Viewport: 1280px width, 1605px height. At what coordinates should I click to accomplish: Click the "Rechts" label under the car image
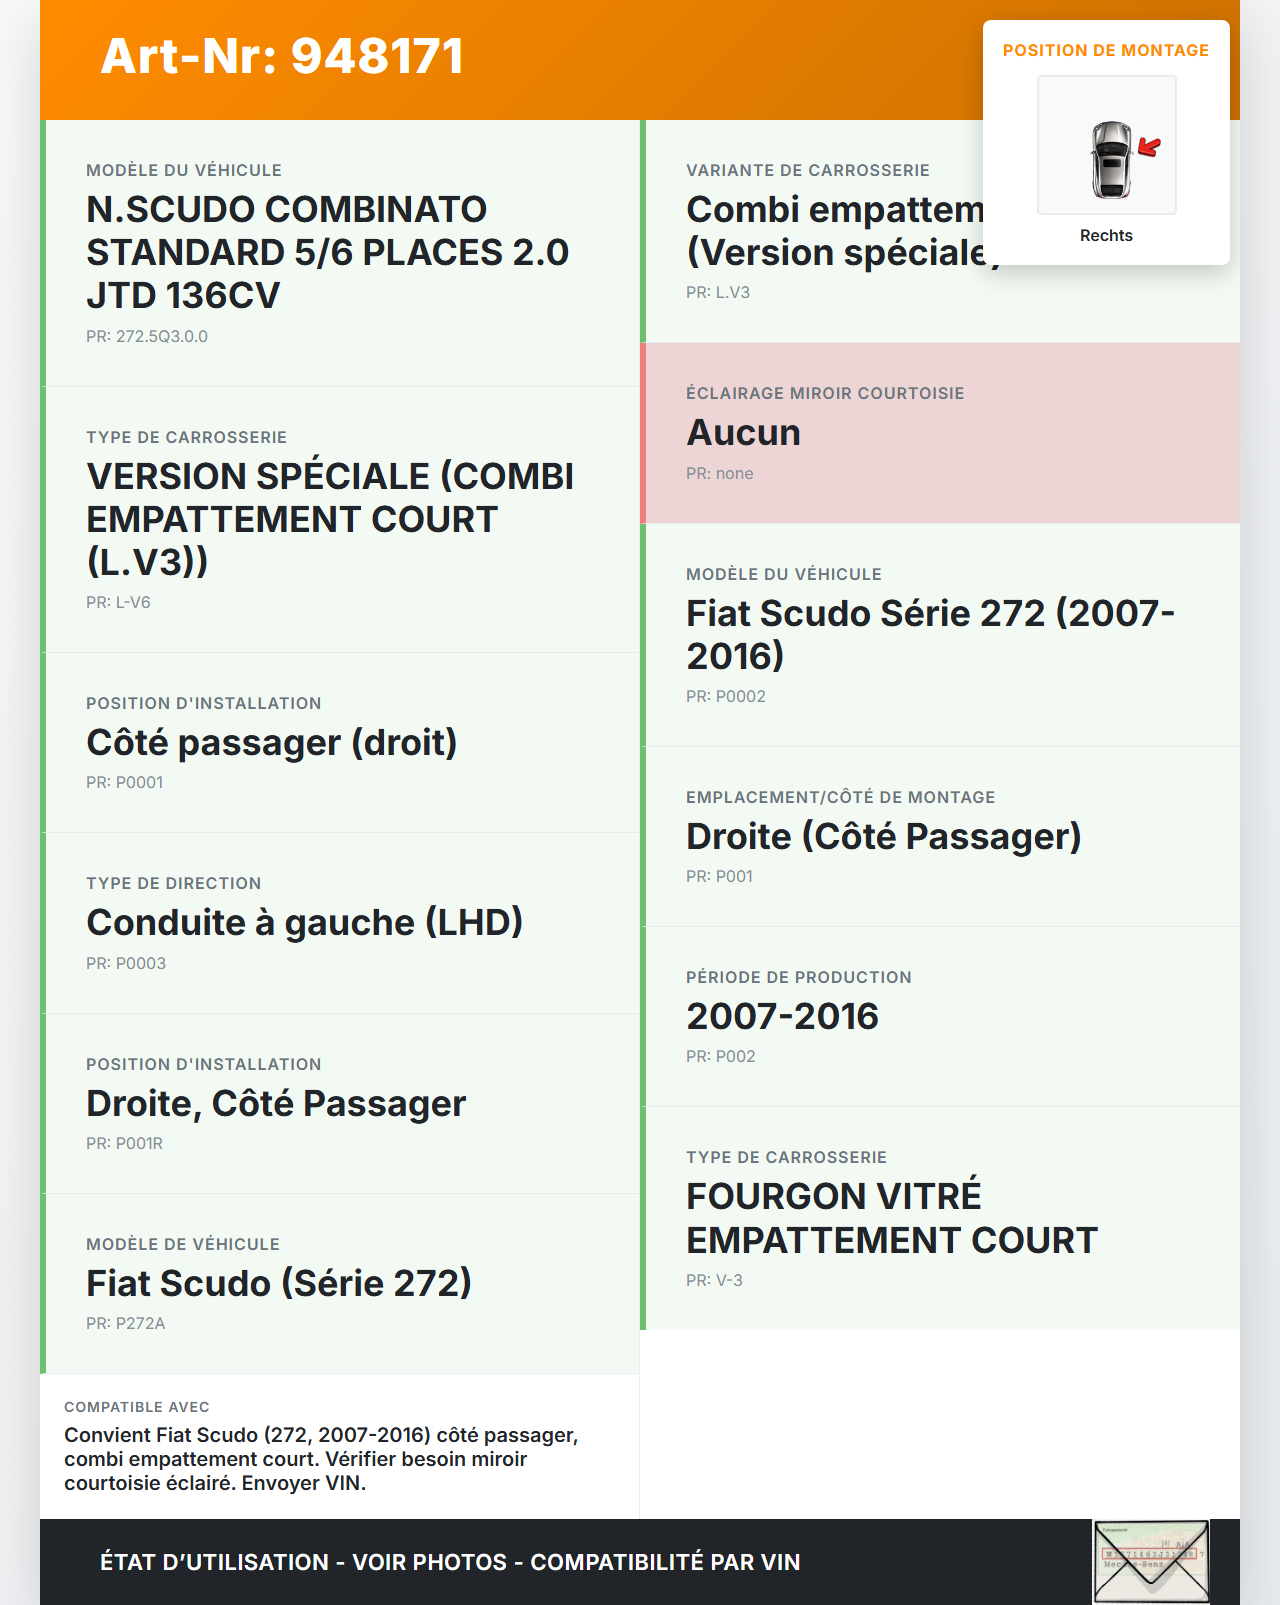1106,236
